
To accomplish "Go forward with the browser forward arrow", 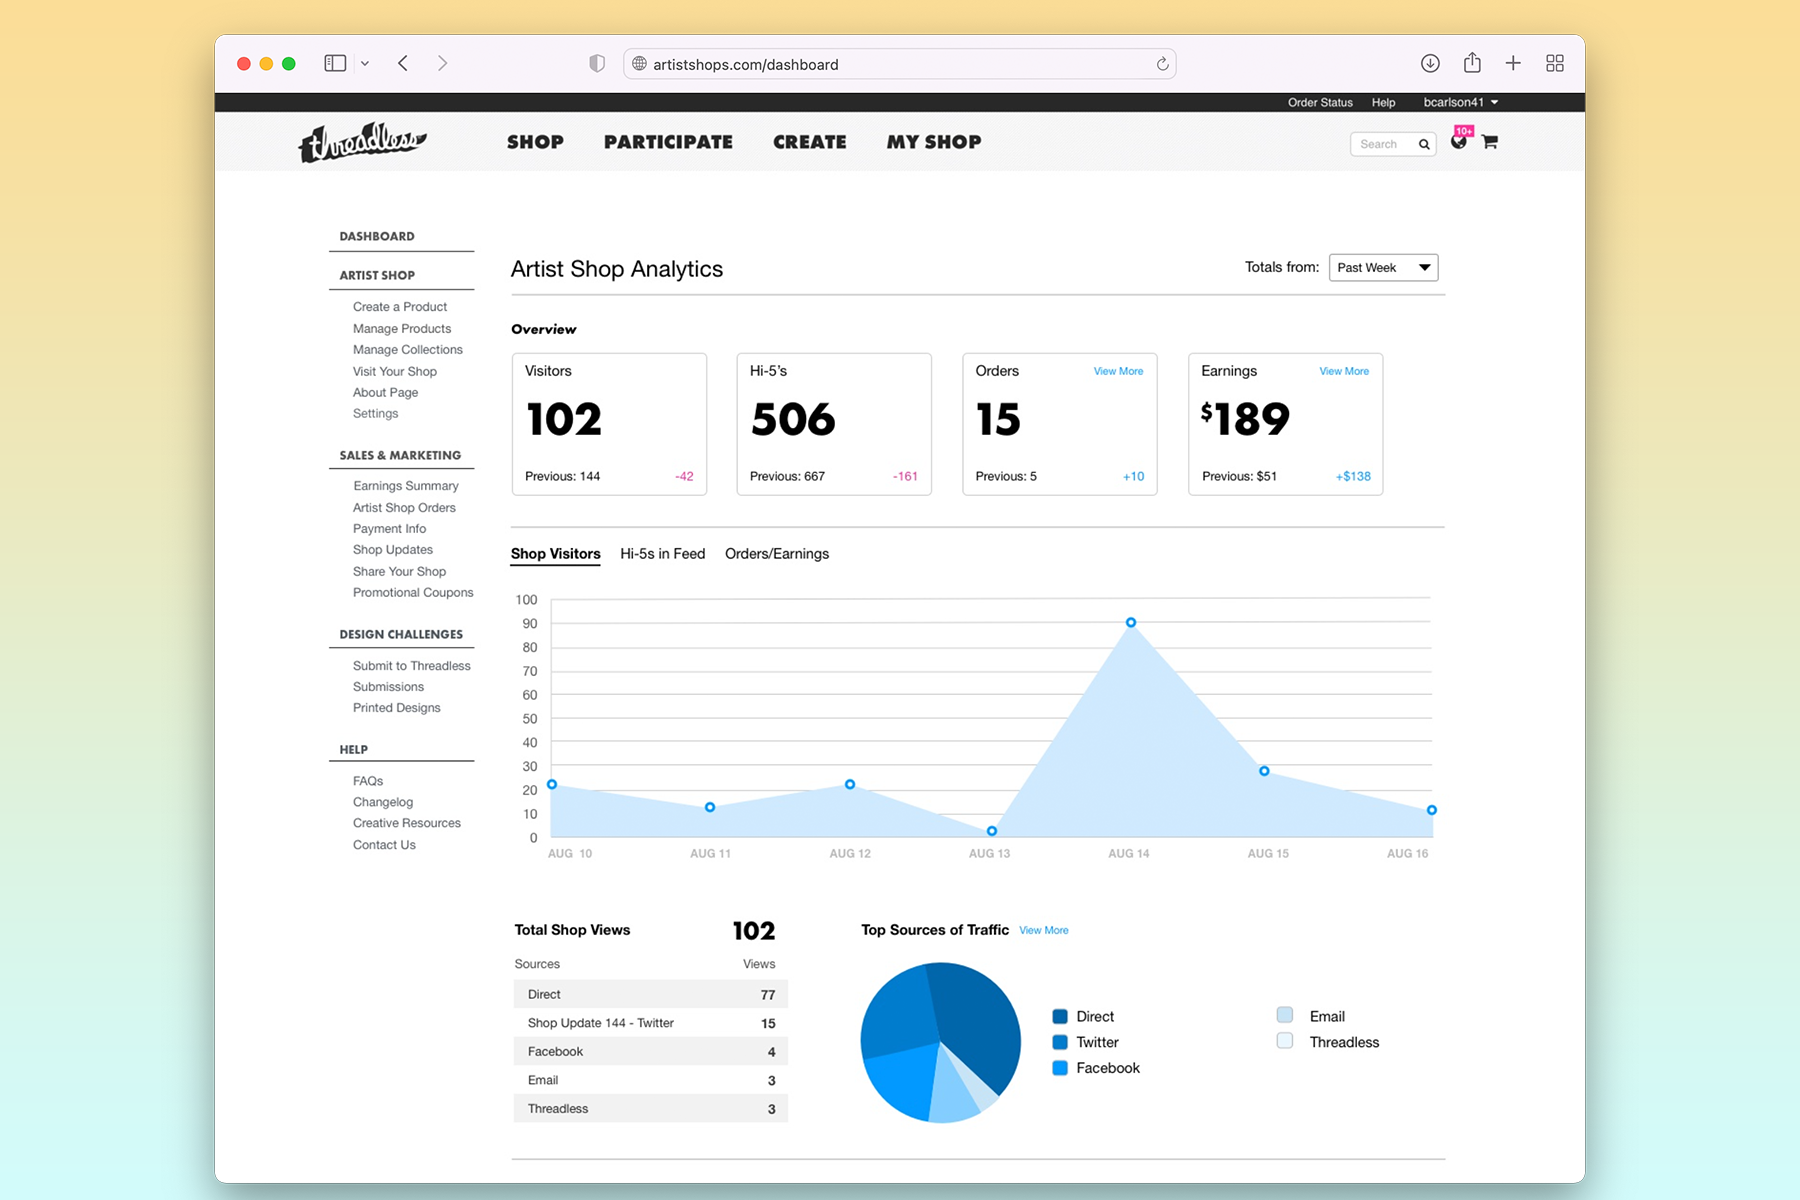I will coord(442,63).
